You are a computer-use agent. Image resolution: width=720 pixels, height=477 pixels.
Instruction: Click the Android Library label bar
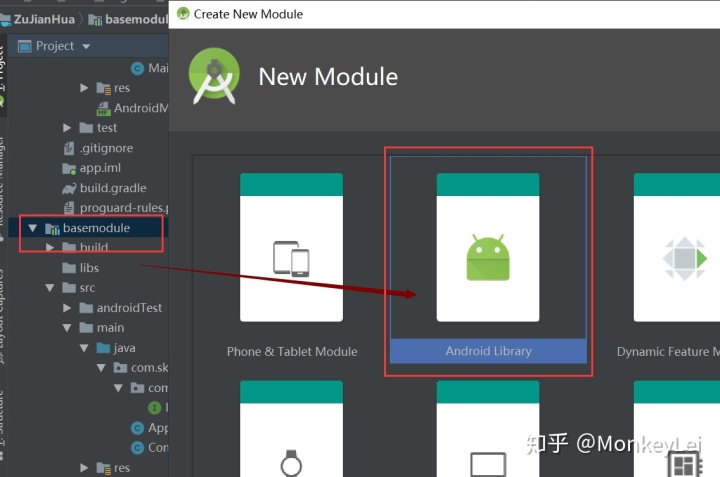click(488, 351)
